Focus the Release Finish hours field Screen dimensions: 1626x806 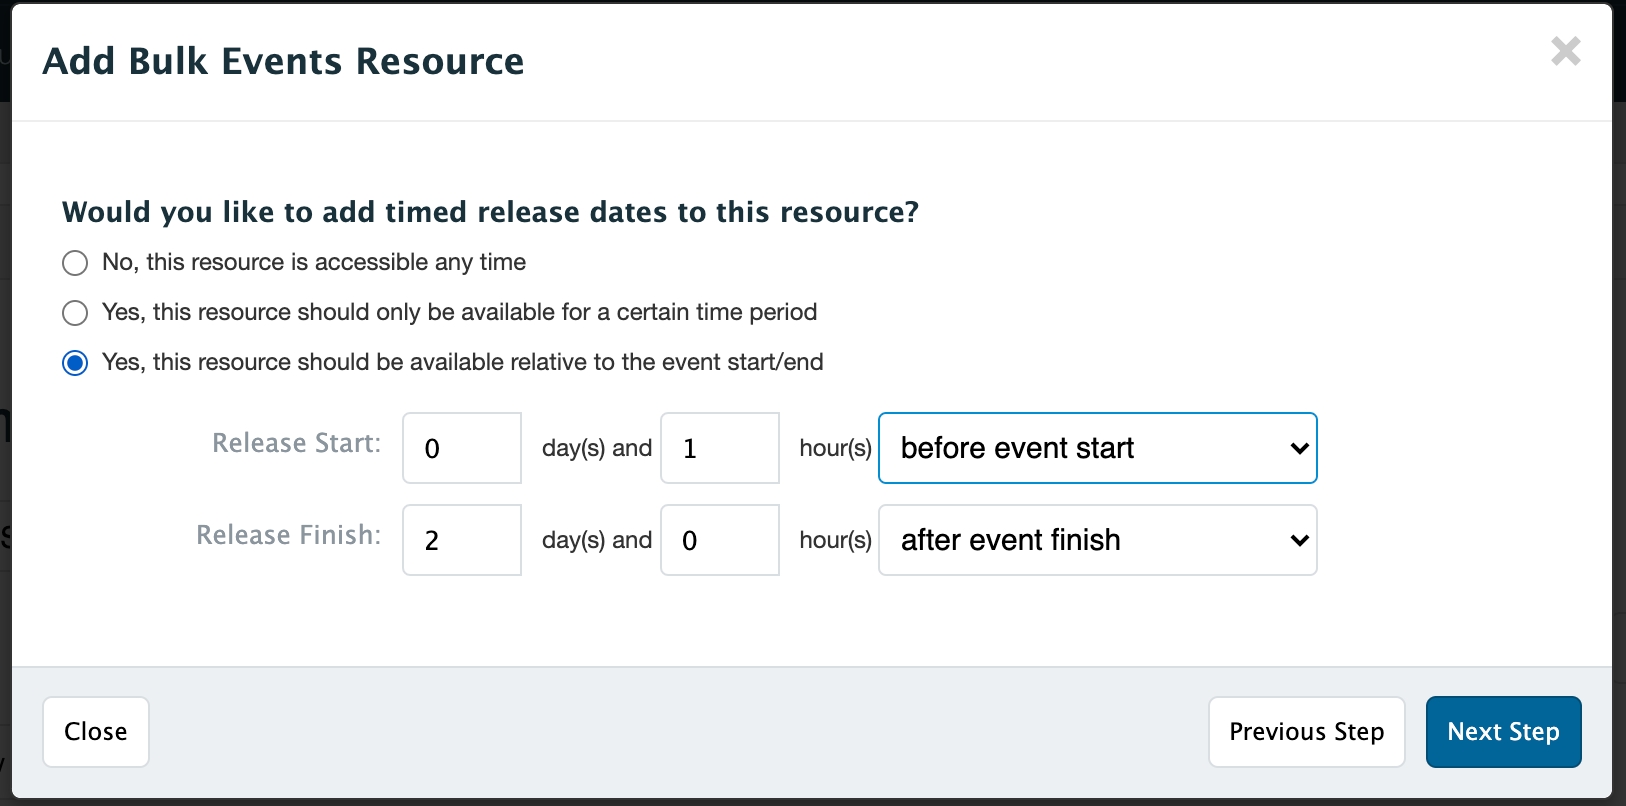coord(720,540)
